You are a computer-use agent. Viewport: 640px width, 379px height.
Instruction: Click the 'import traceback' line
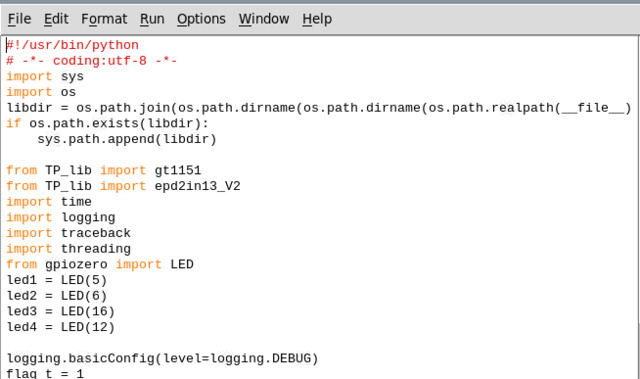[x=69, y=233]
